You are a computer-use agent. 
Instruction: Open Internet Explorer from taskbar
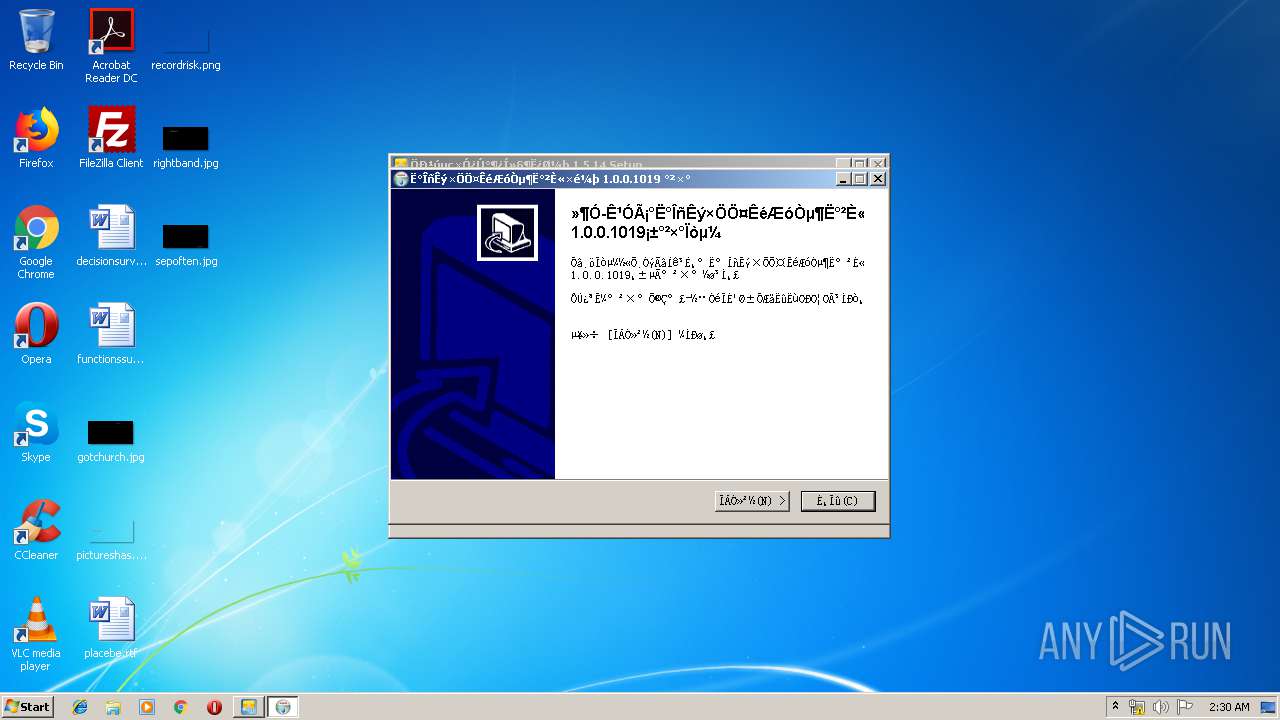point(80,707)
